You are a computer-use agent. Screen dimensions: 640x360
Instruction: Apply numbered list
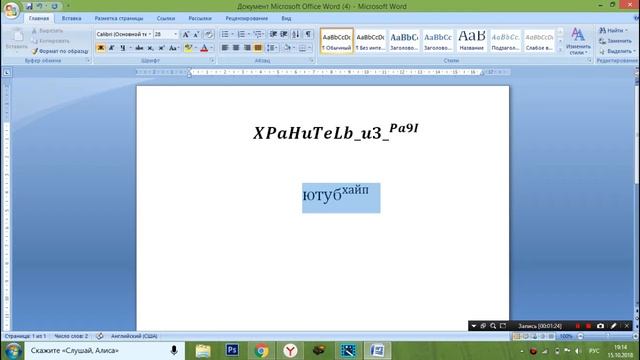click(x=242, y=35)
